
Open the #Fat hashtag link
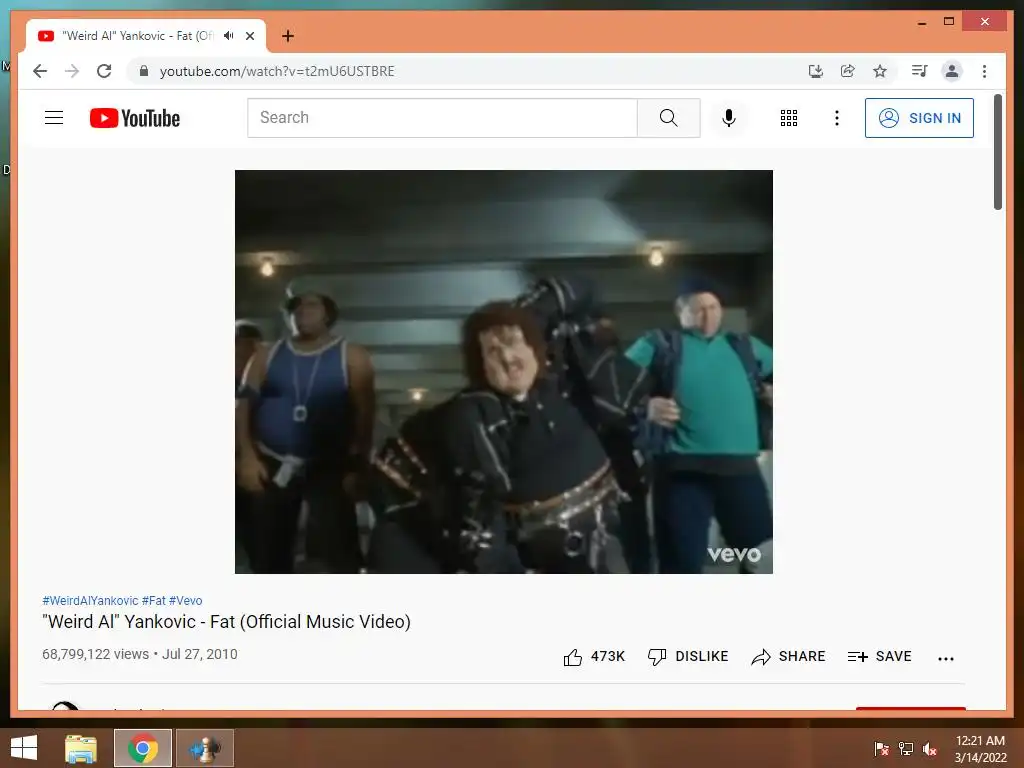[153, 601]
